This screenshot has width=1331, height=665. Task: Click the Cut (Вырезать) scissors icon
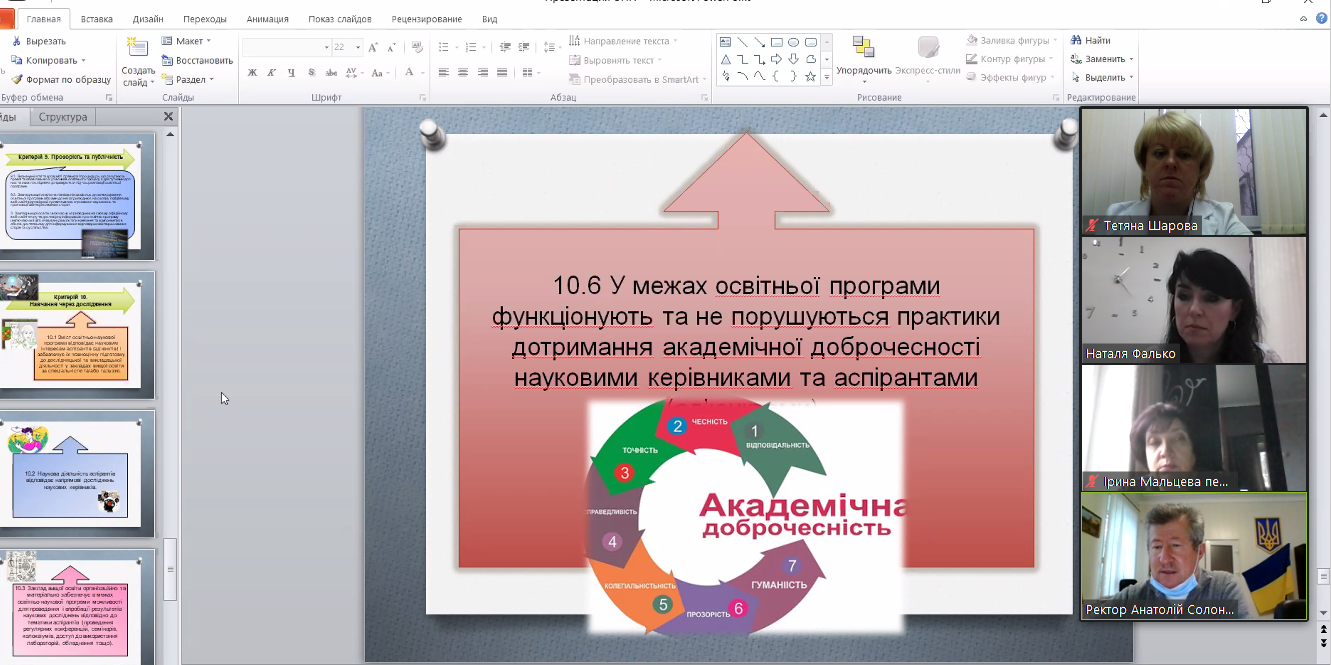coord(17,41)
